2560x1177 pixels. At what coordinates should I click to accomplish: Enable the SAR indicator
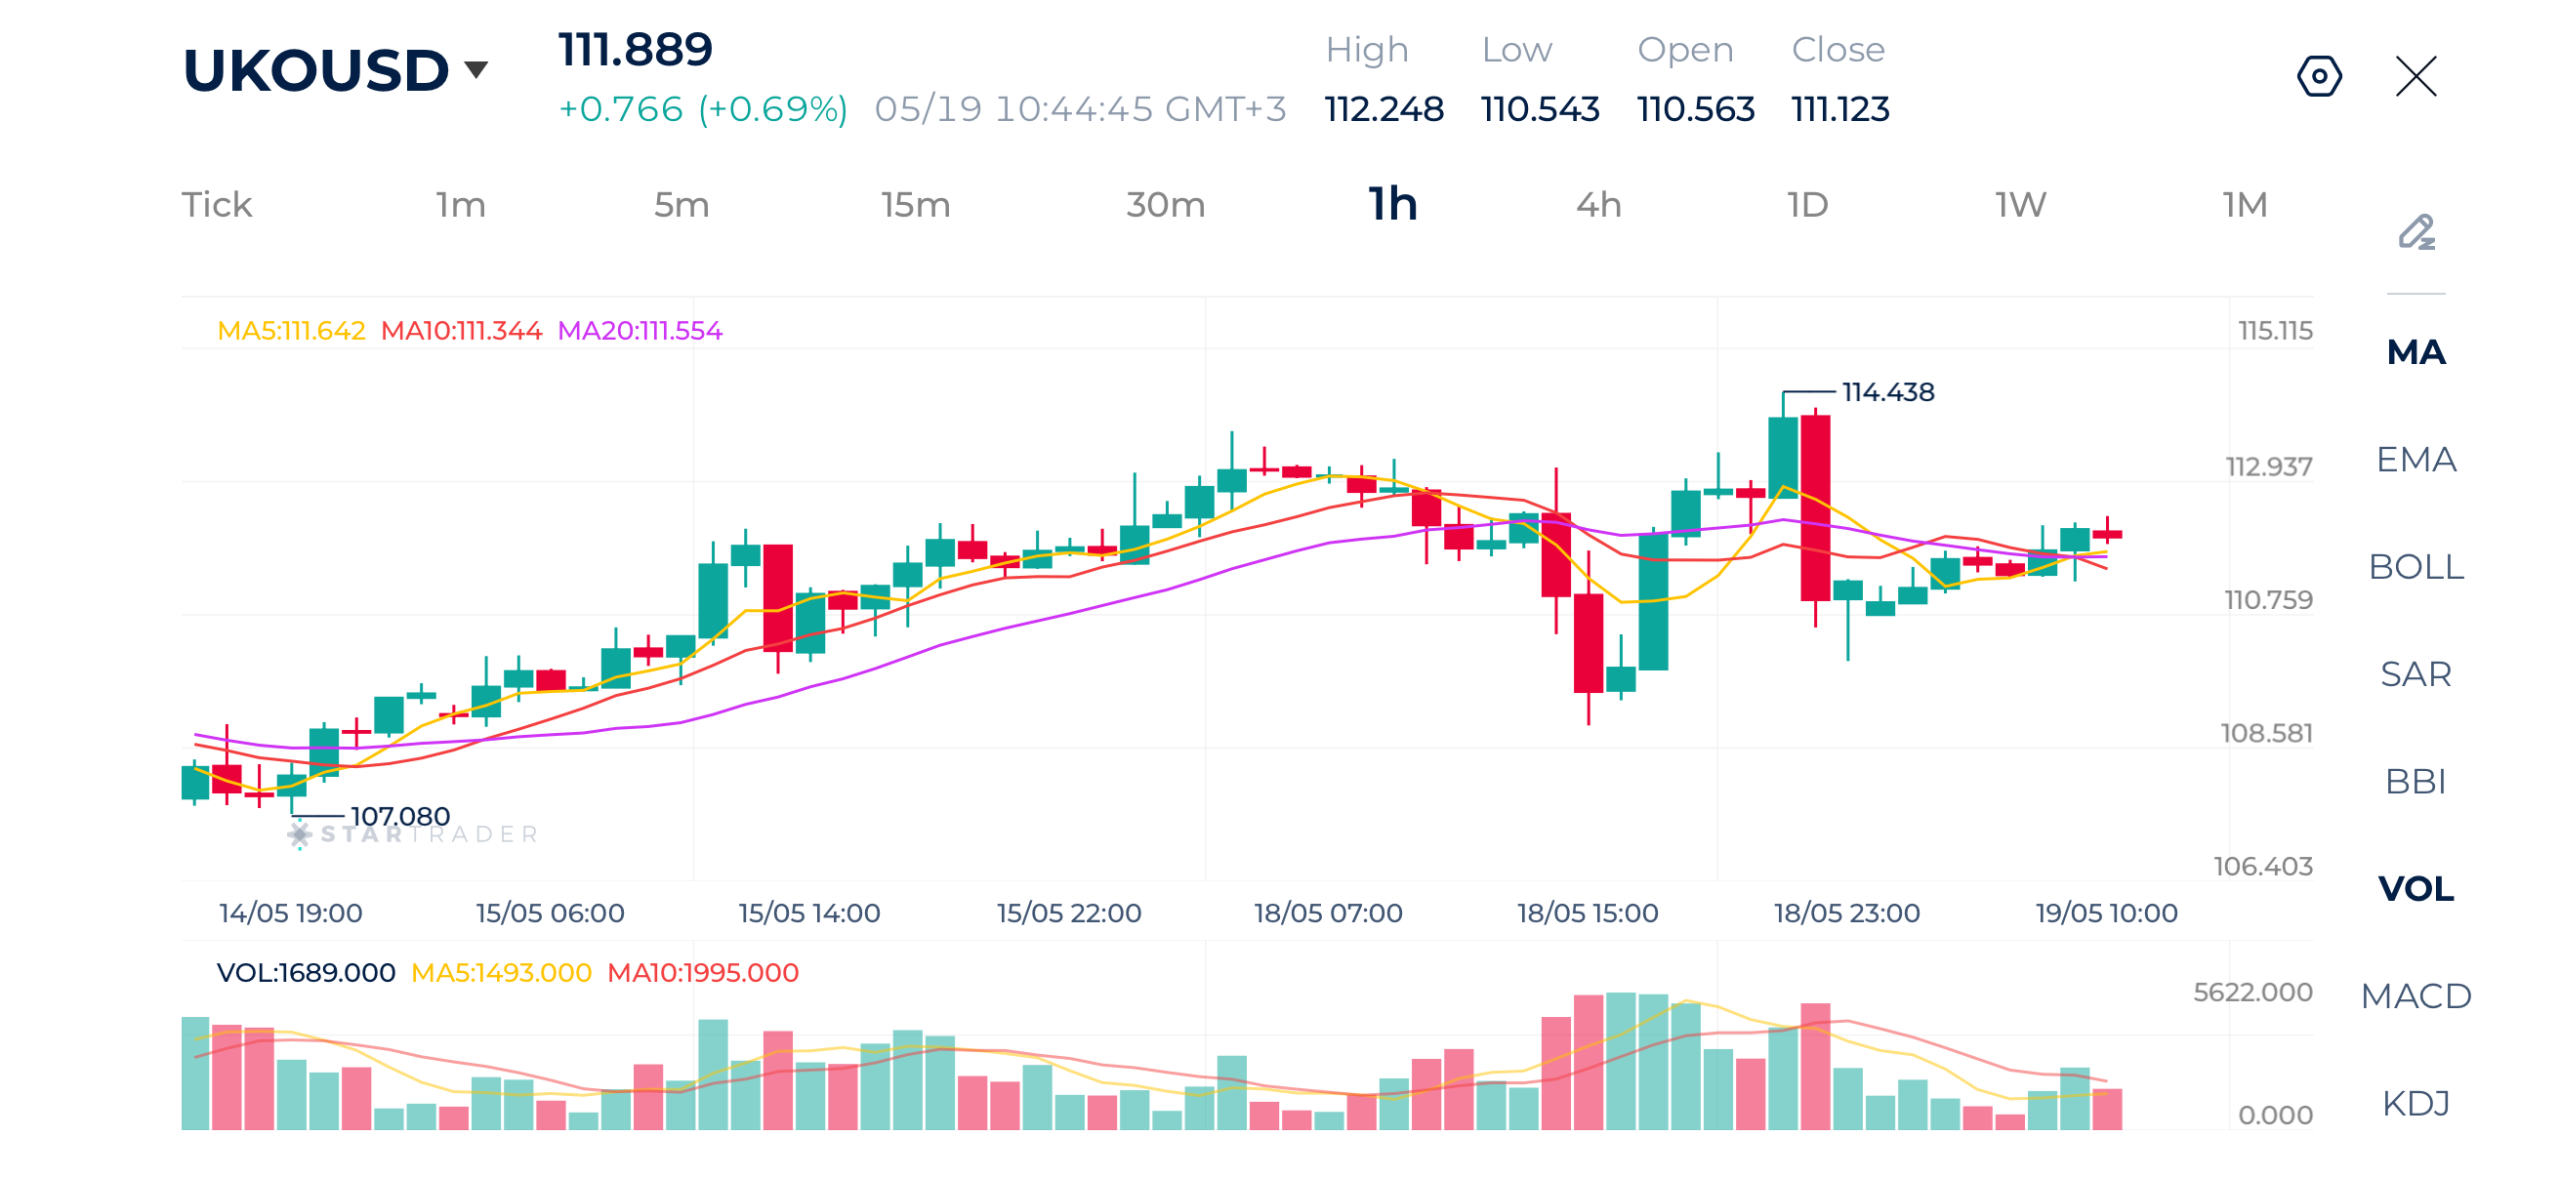point(2415,672)
